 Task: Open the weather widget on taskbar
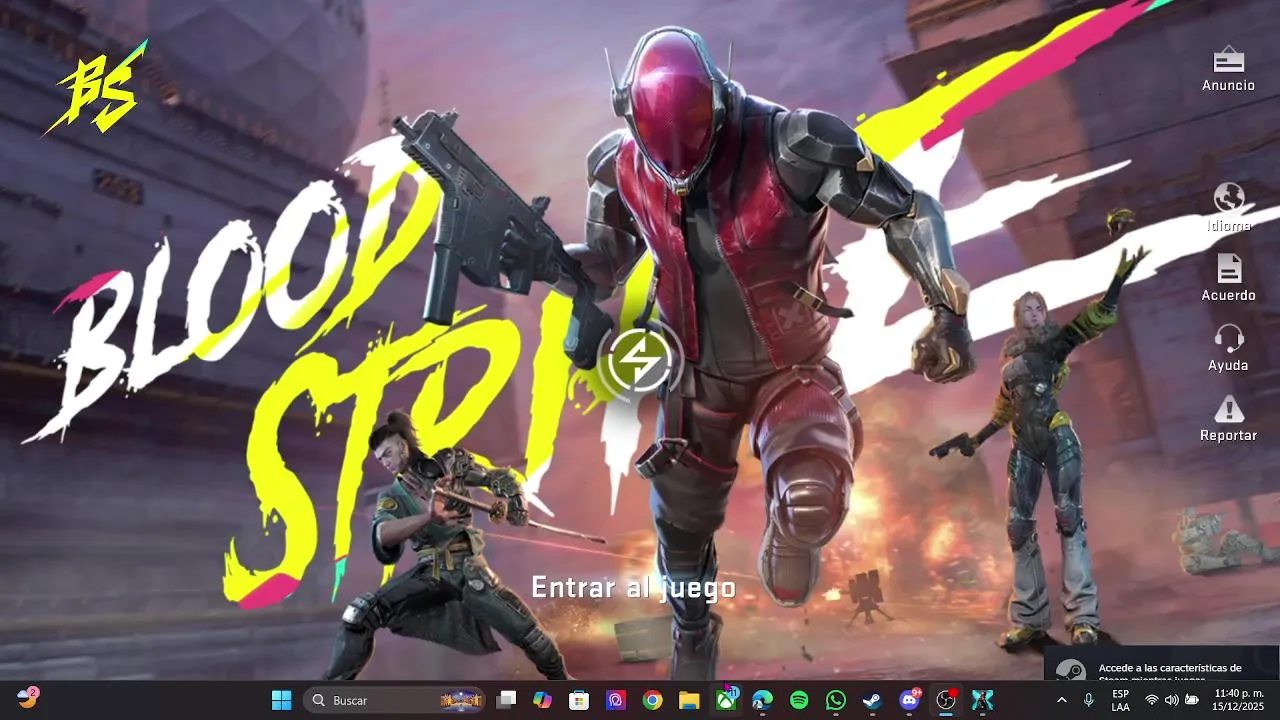[x=27, y=698]
